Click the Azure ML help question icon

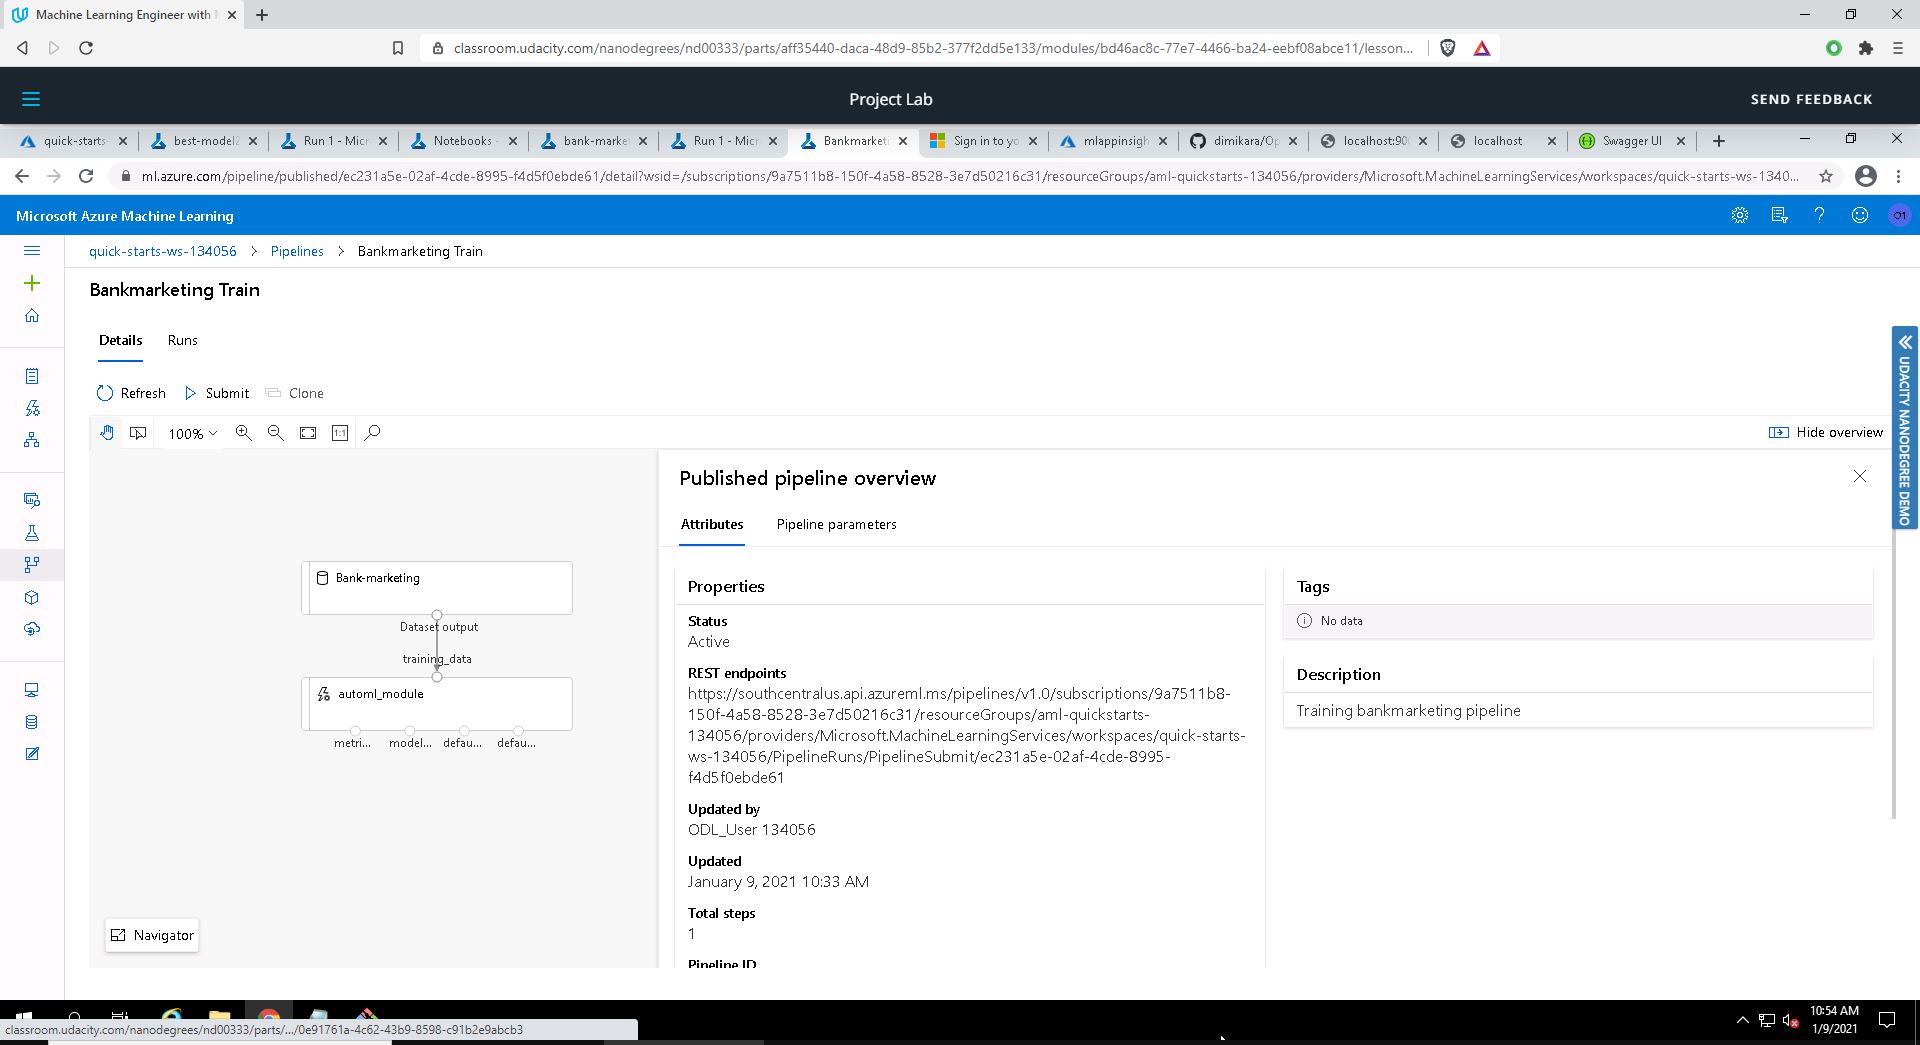[x=1819, y=215]
